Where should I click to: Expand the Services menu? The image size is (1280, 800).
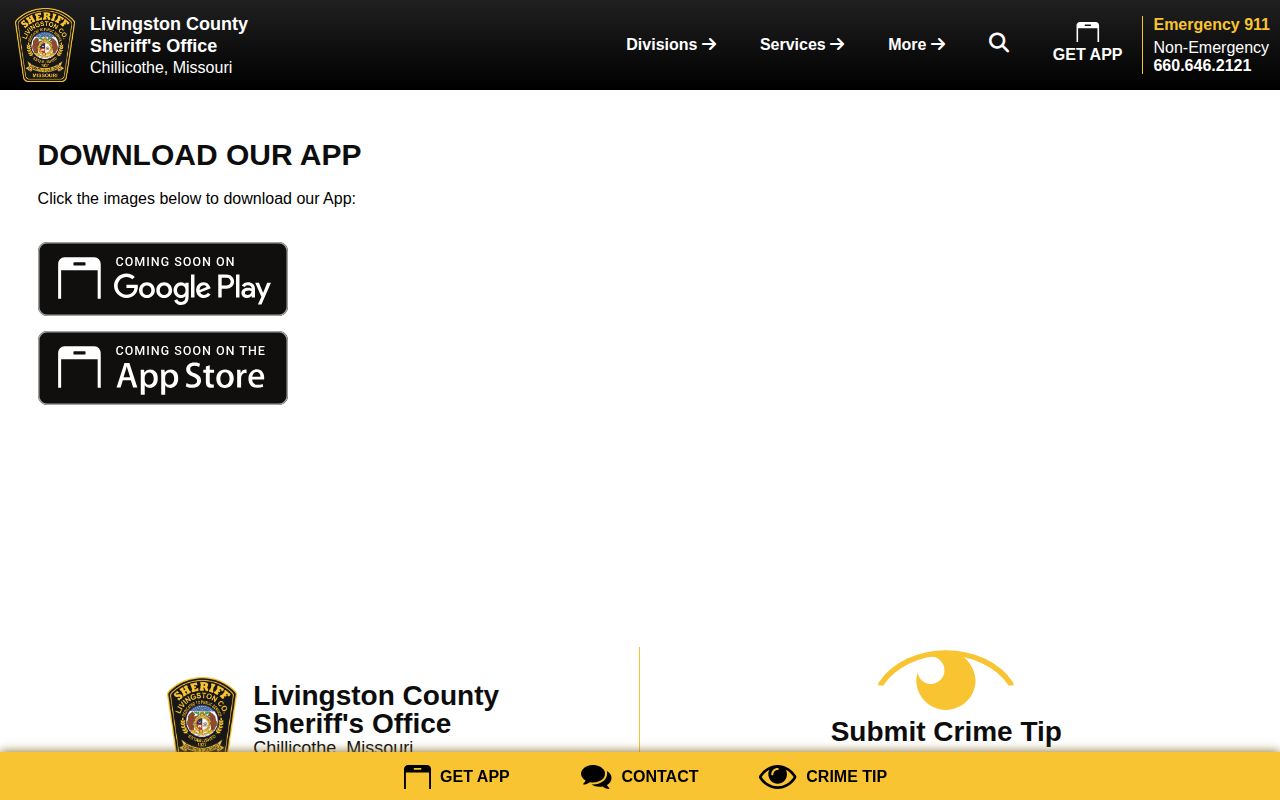pos(802,44)
